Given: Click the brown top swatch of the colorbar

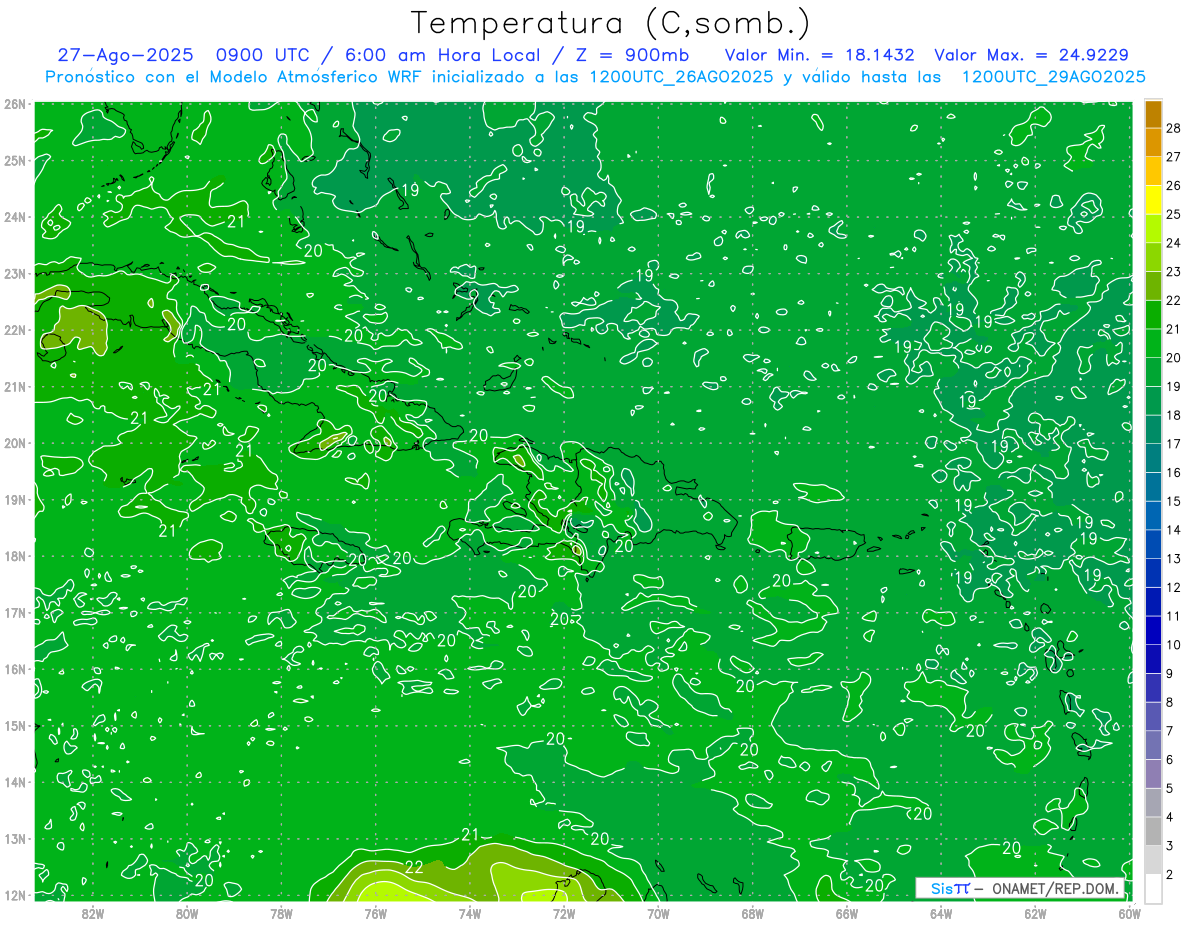Looking at the screenshot, I should point(1153,114).
